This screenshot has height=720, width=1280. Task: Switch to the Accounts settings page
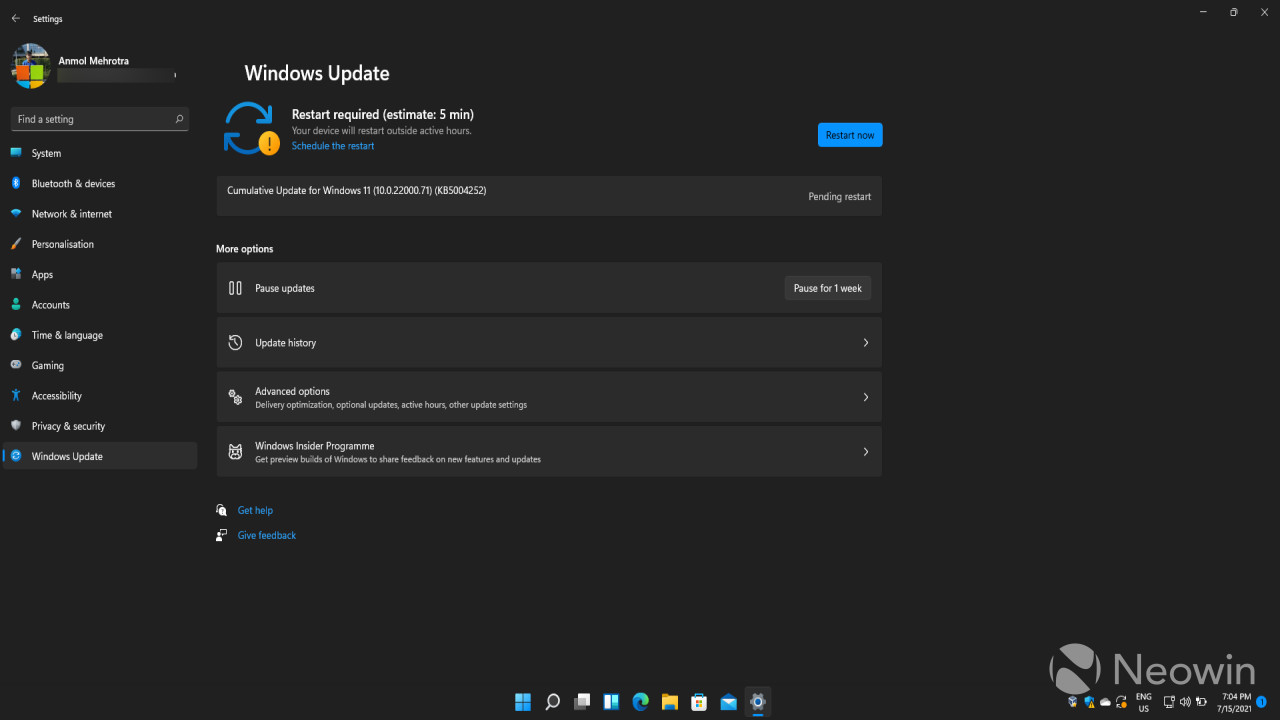click(x=48, y=304)
